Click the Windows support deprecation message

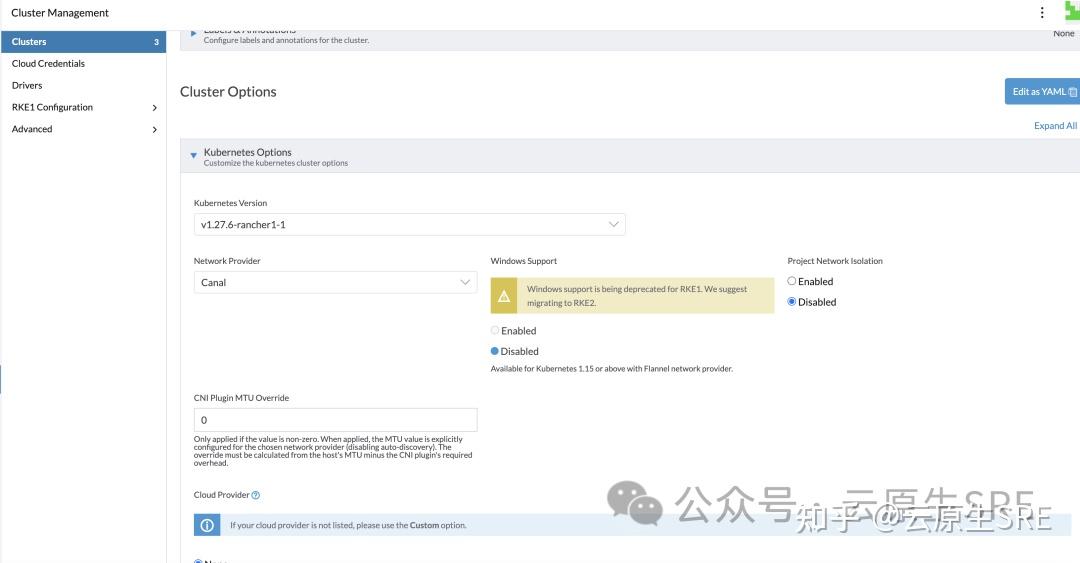(637, 296)
